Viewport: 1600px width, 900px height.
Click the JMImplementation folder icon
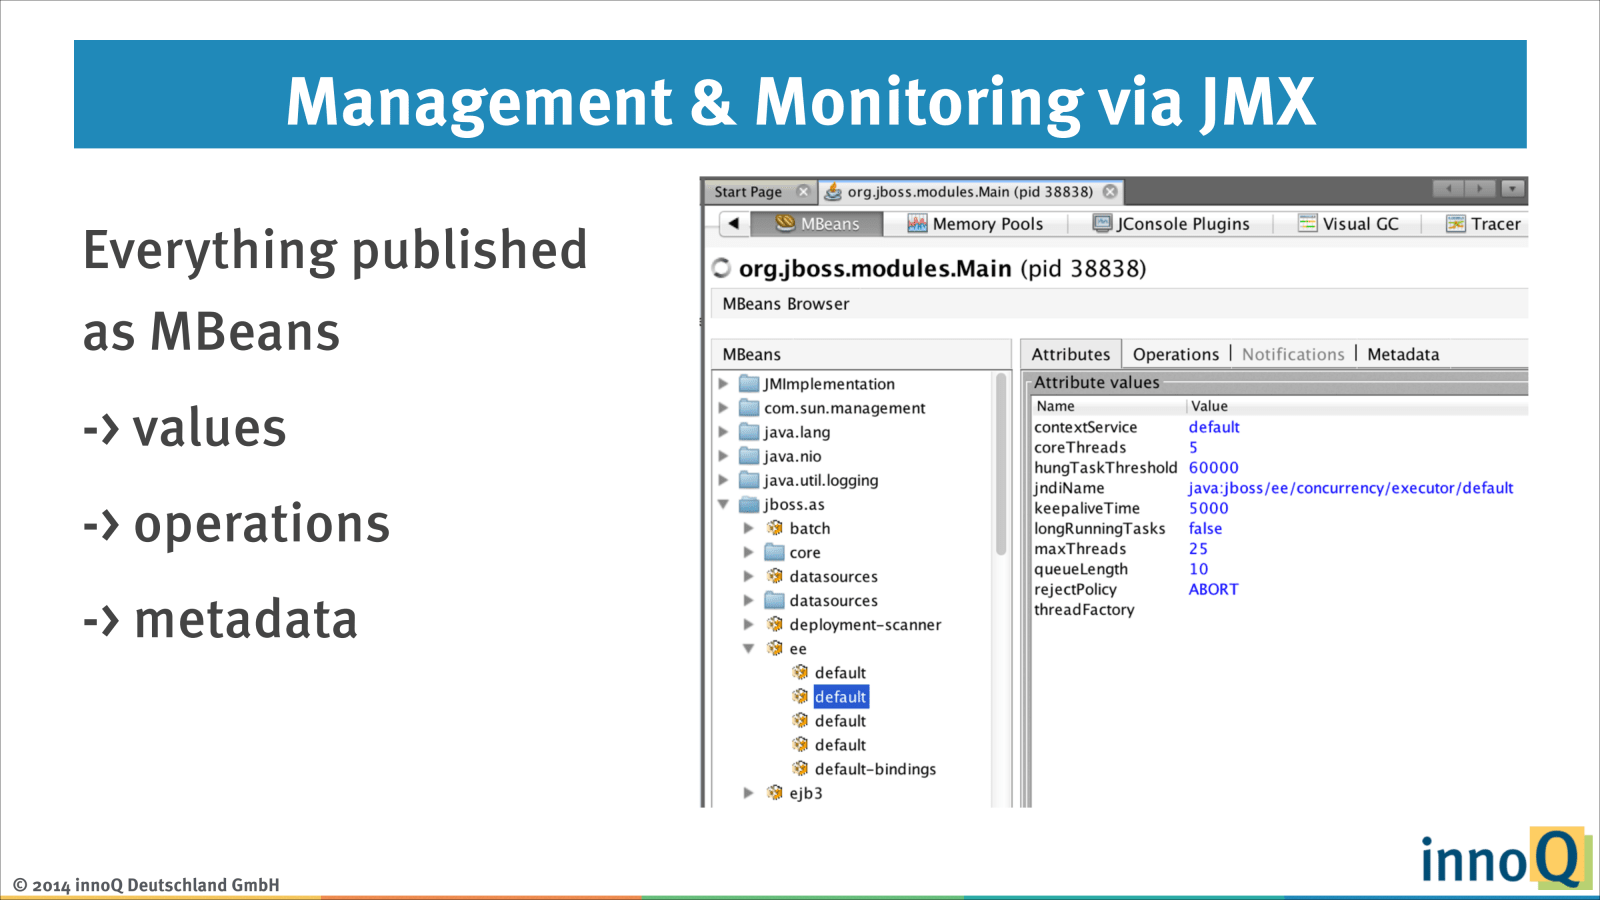(x=749, y=384)
